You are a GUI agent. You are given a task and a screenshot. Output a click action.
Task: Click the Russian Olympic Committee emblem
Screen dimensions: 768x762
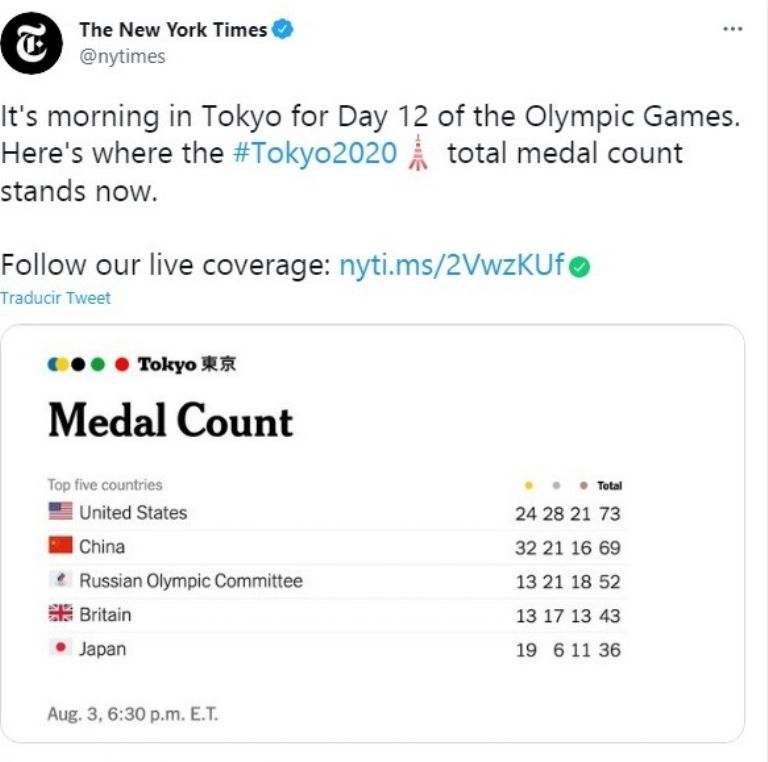tap(60, 580)
